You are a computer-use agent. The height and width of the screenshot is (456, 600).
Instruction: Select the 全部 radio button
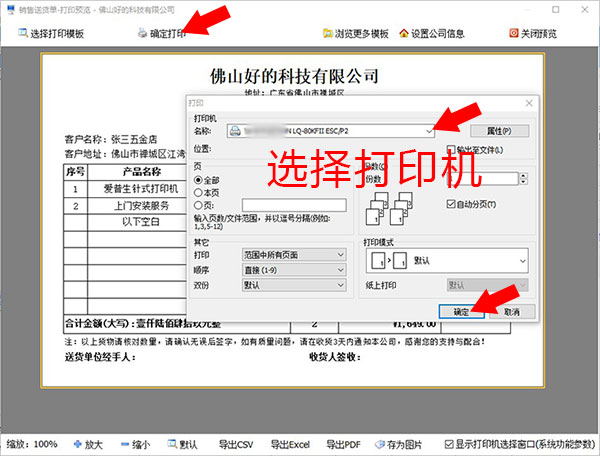tap(198, 180)
